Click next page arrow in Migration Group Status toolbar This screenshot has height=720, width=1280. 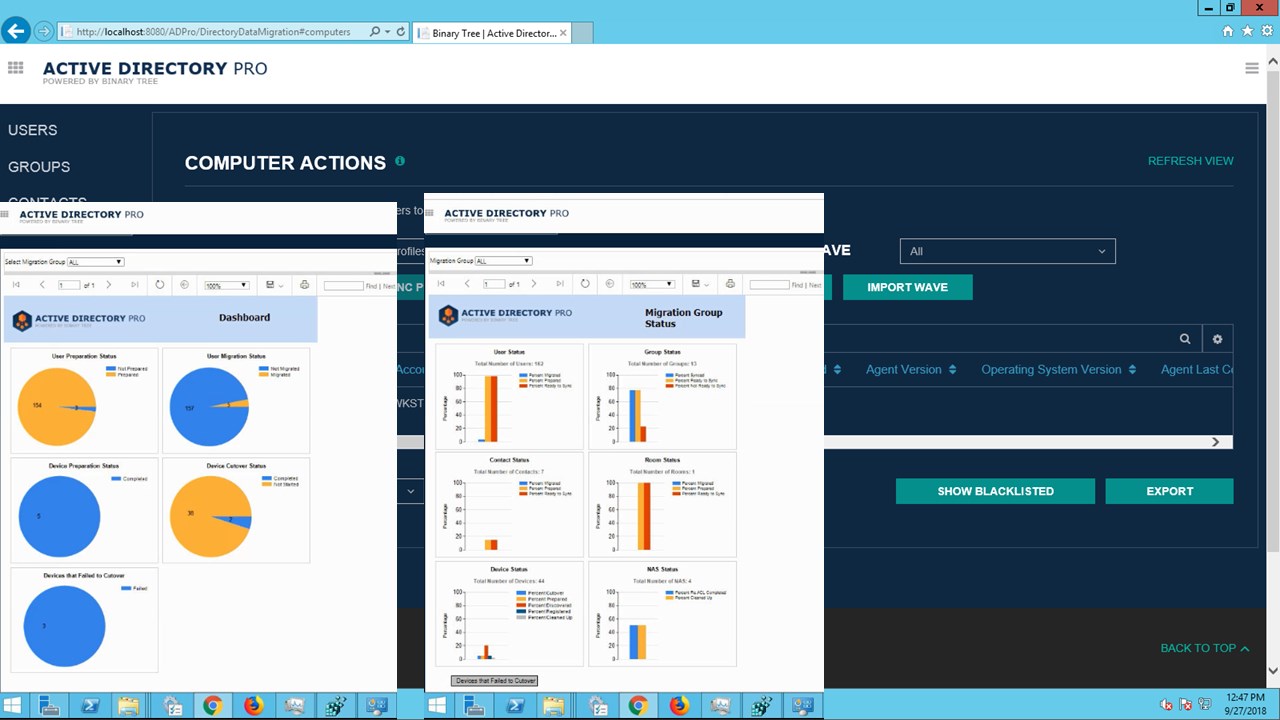(x=534, y=284)
